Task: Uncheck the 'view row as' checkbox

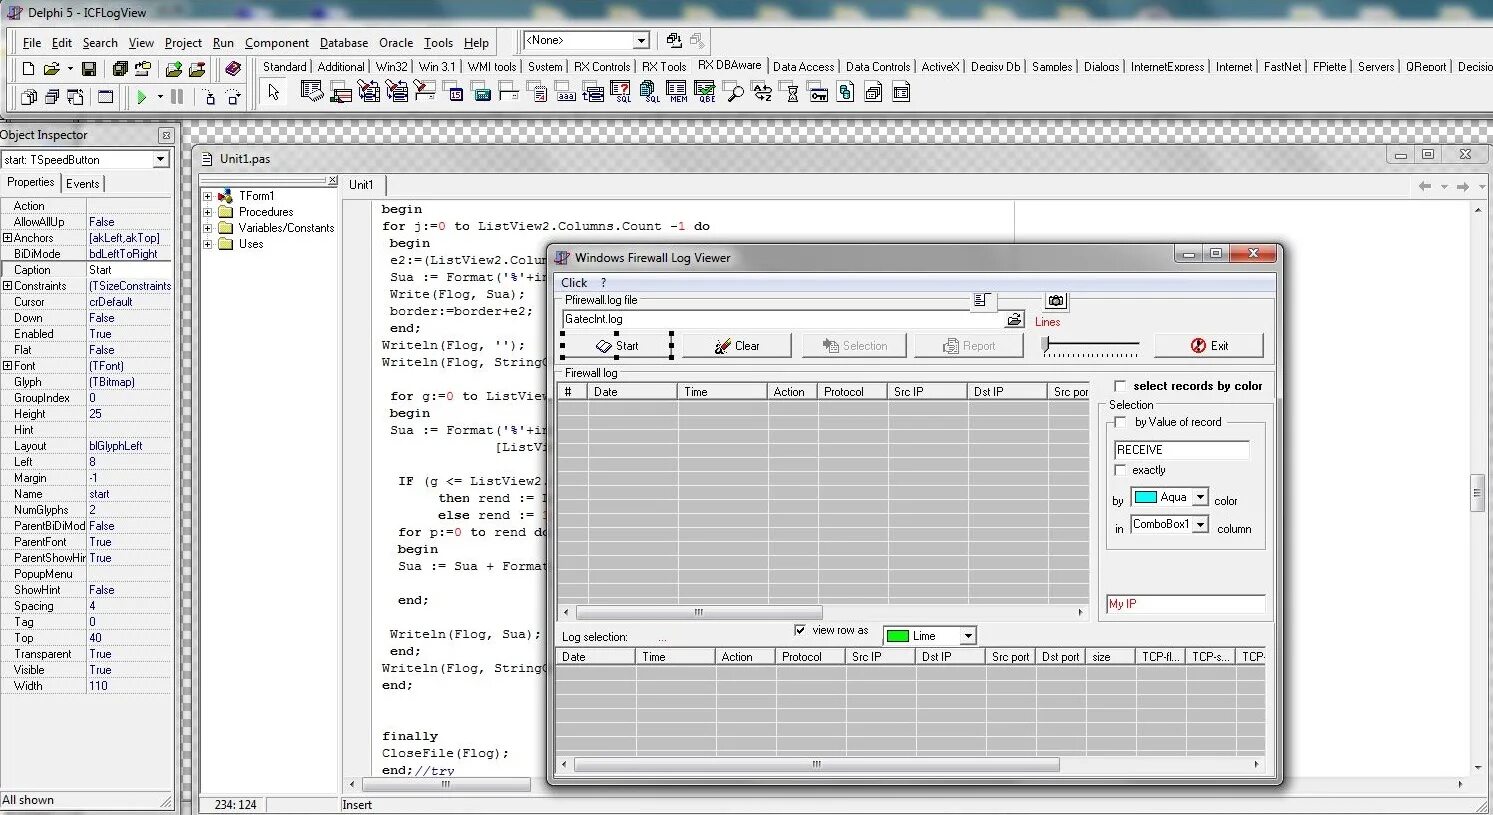Action: [x=800, y=630]
